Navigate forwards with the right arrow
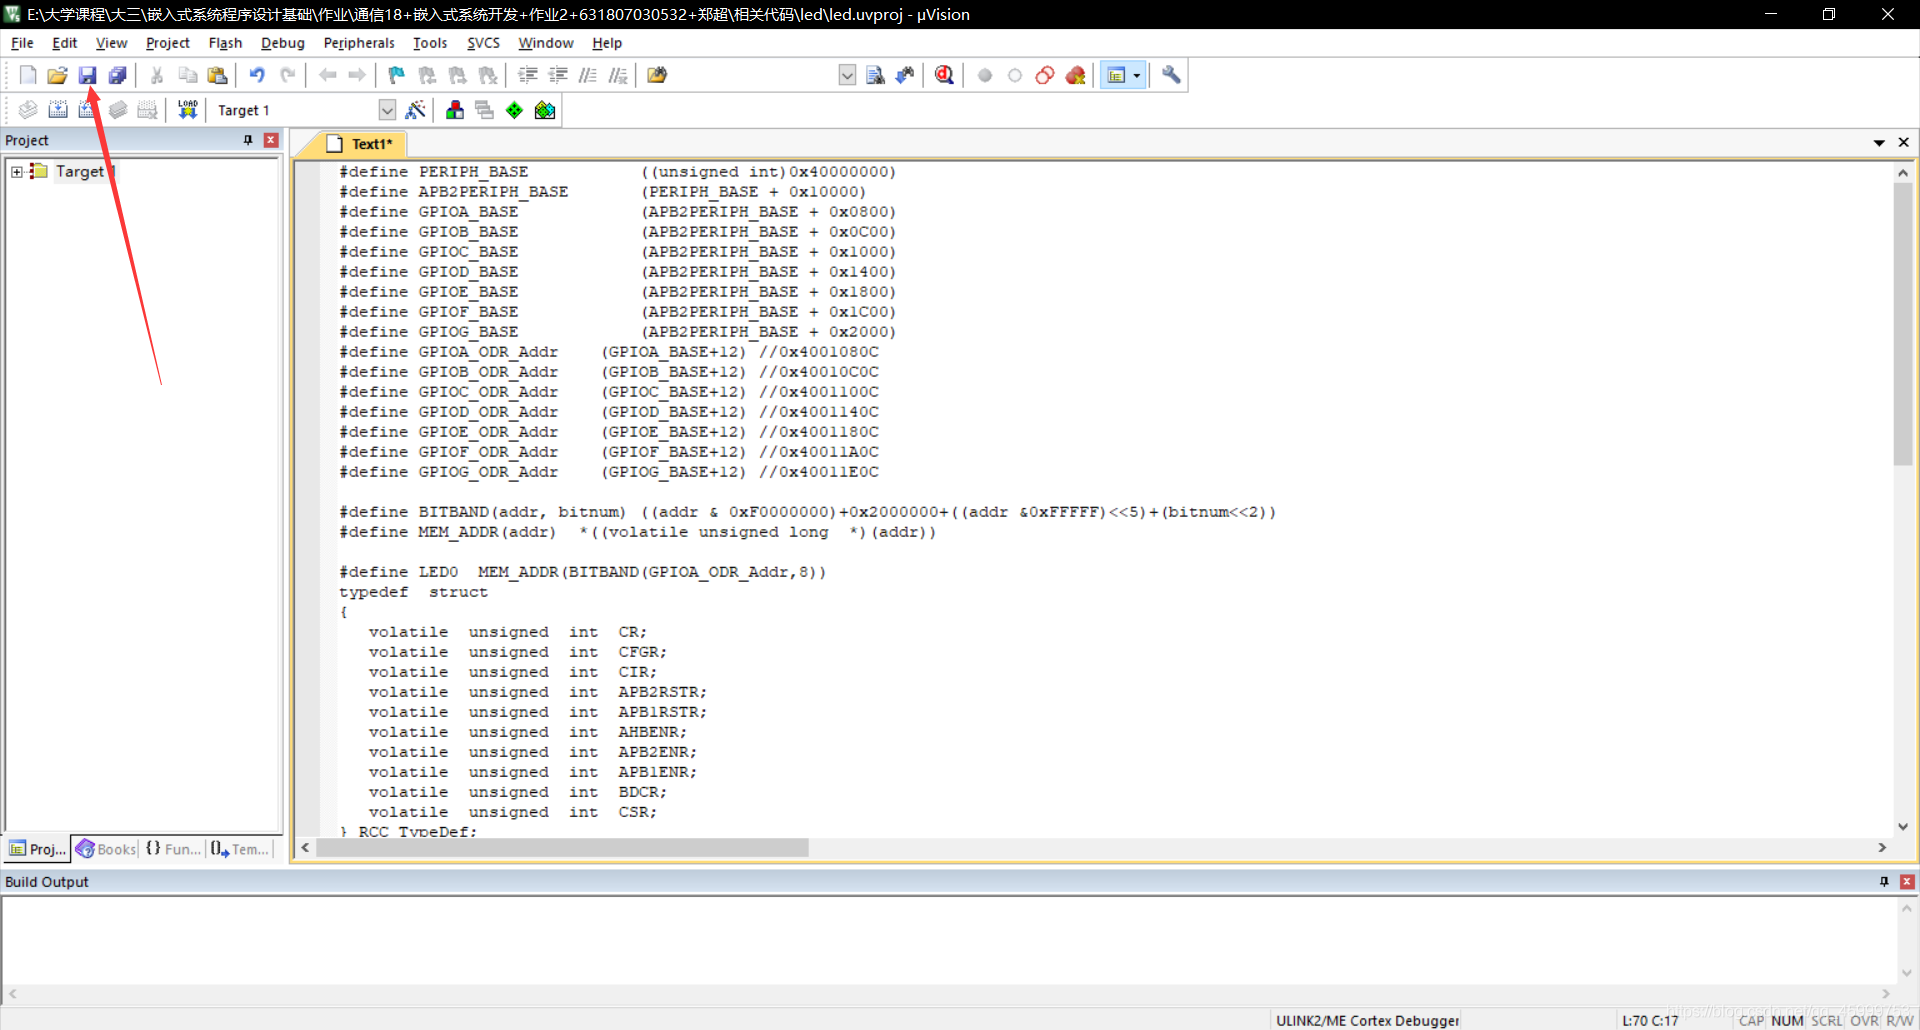 click(x=357, y=75)
